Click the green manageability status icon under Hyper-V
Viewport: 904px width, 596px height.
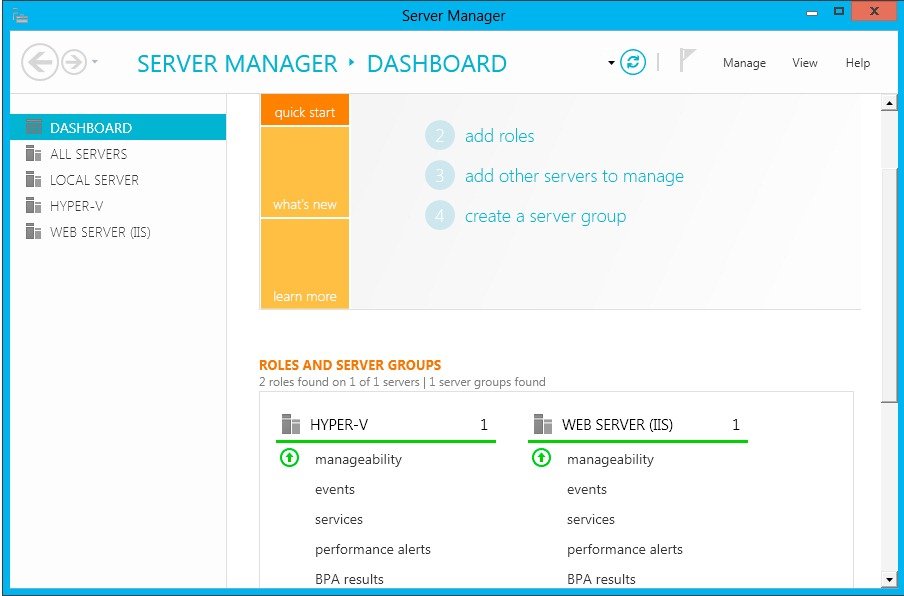click(x=289, y=458)
